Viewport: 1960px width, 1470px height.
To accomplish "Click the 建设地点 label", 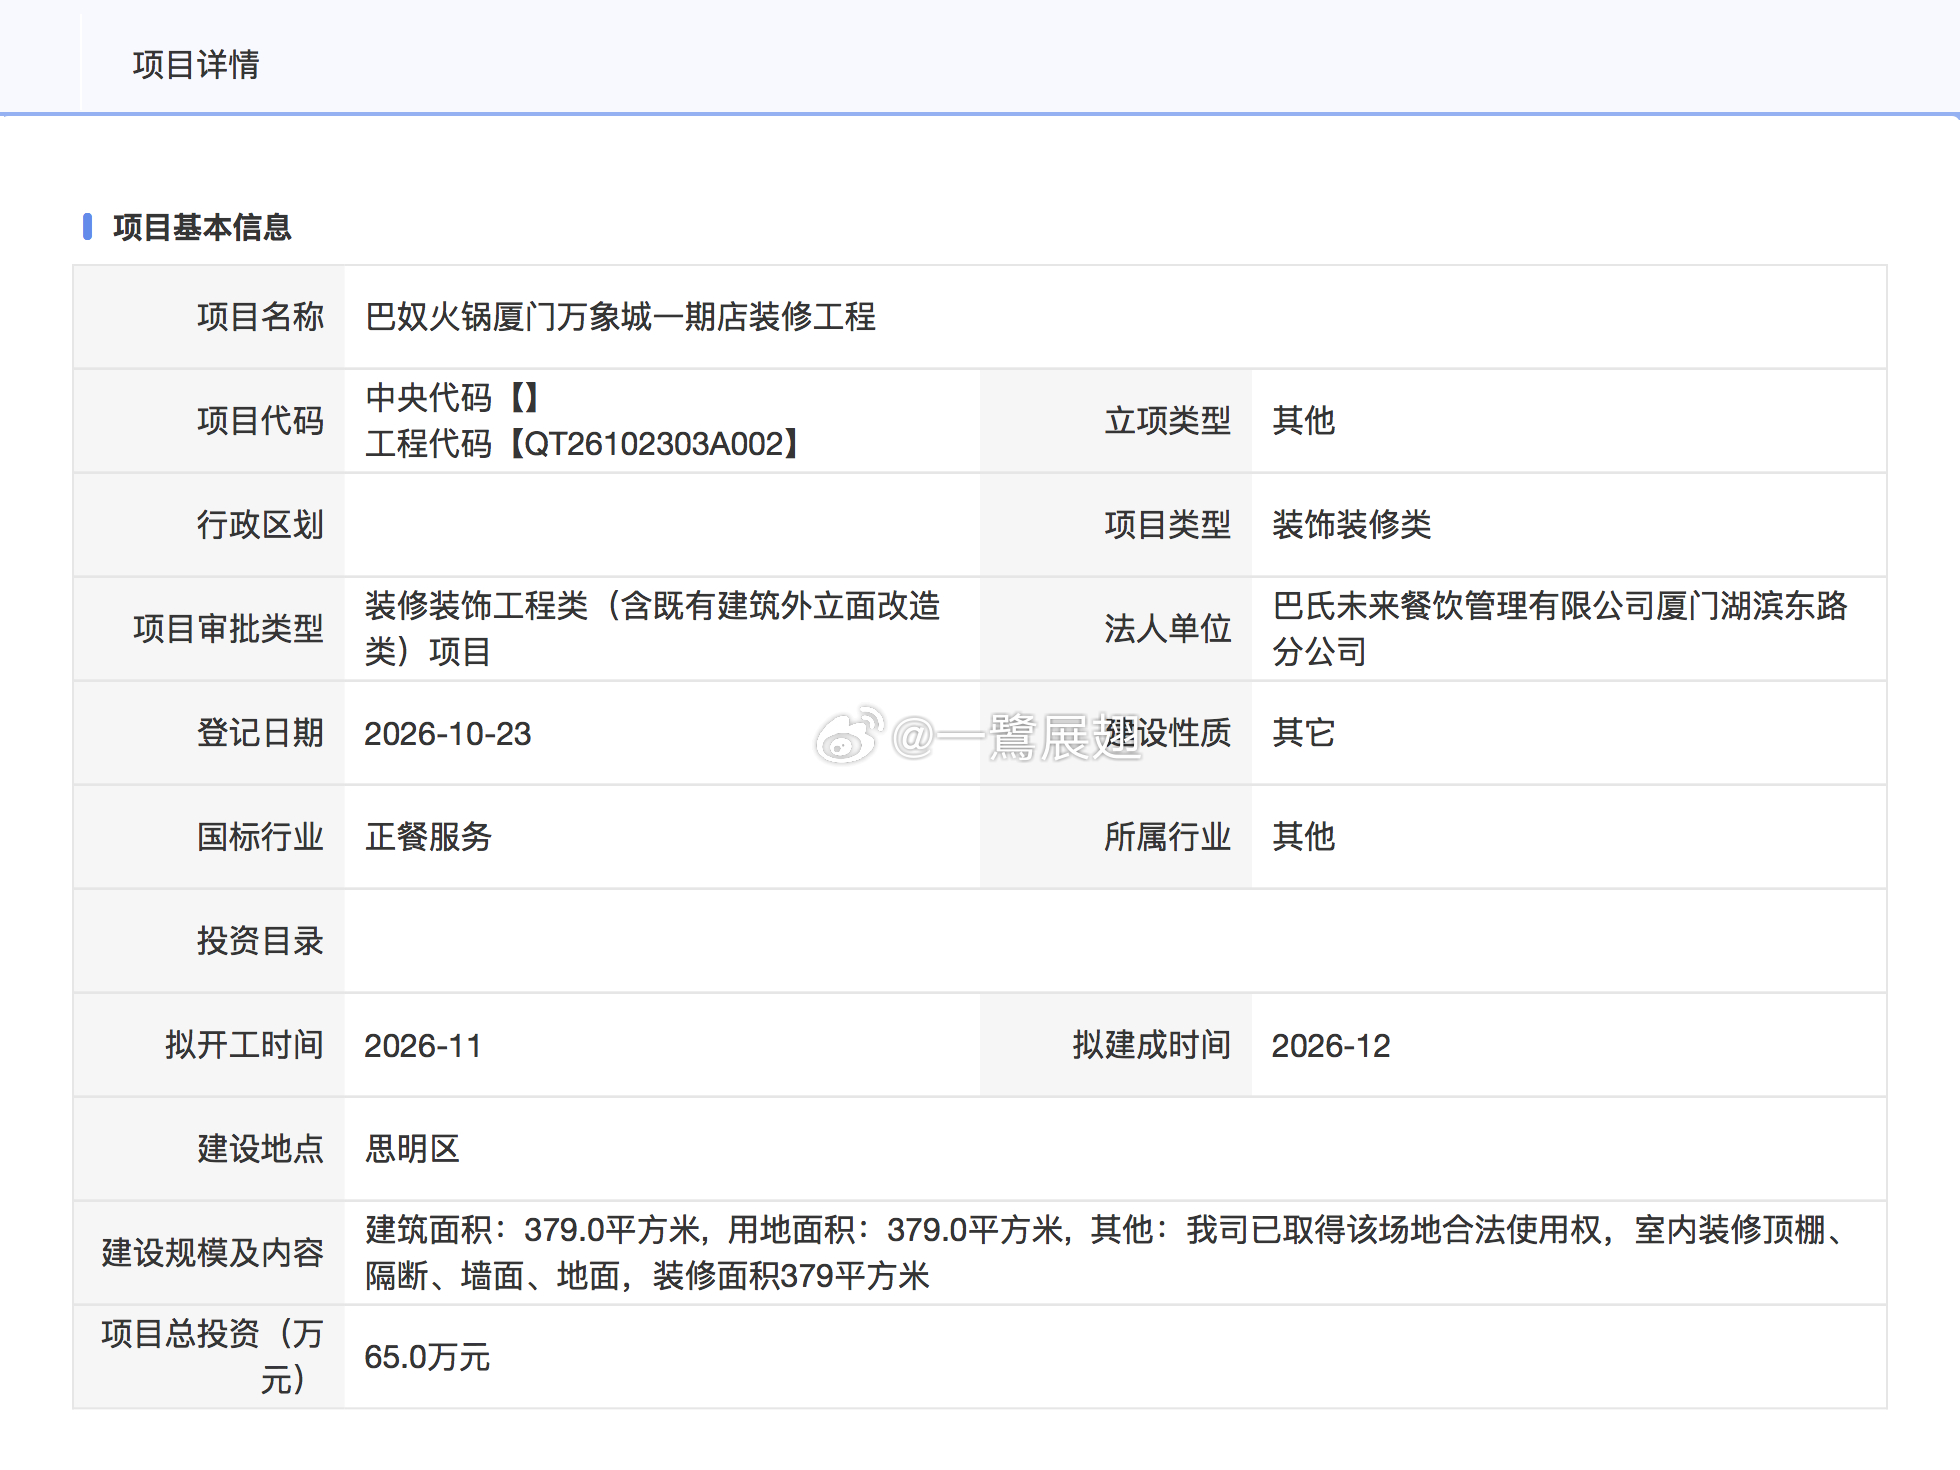I will coord(260,1149).
